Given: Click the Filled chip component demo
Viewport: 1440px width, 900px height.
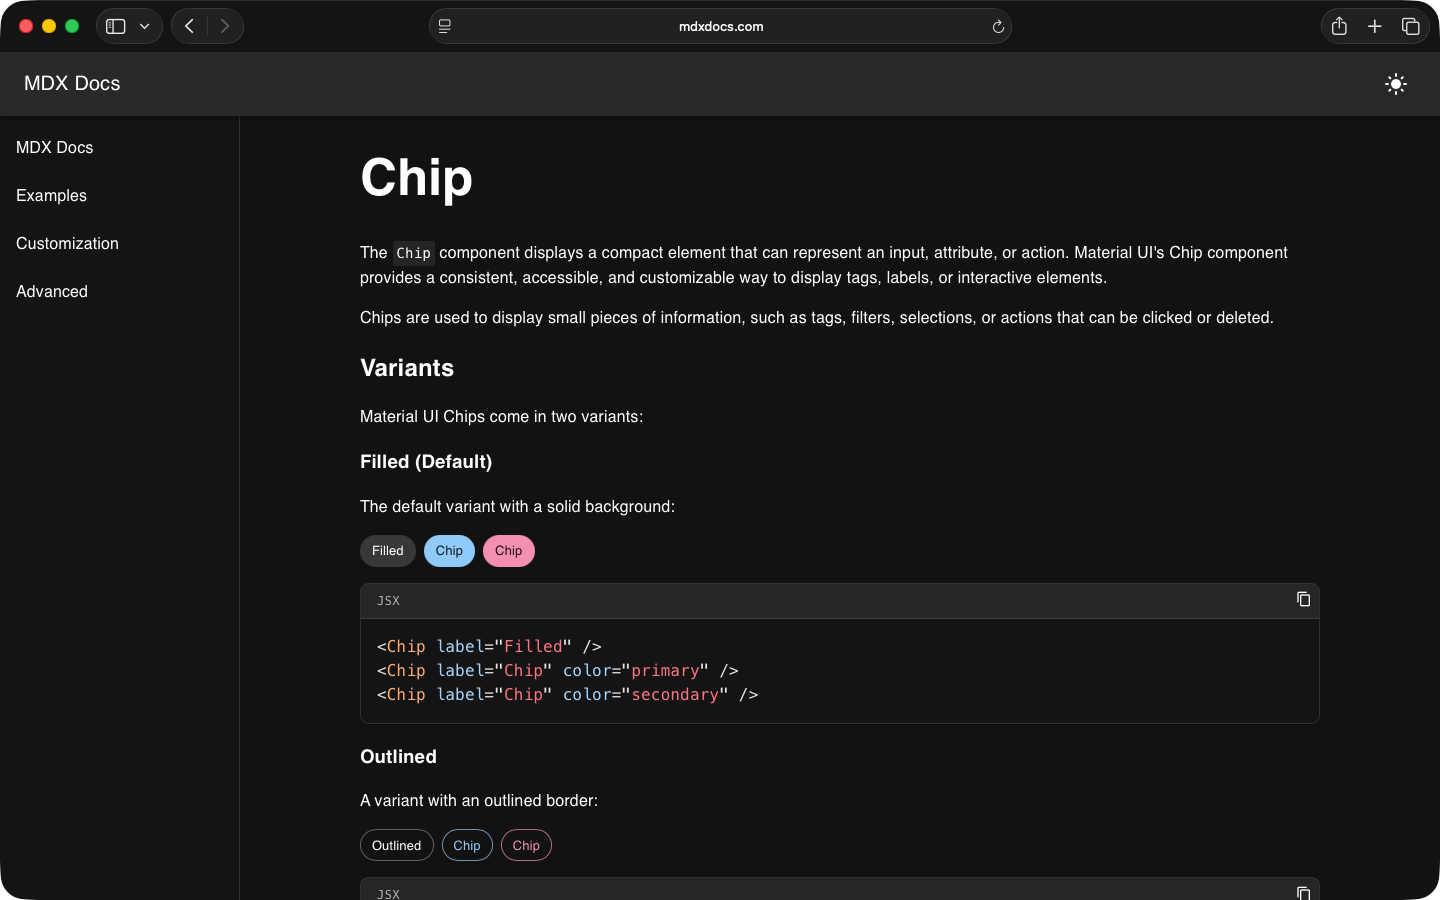Looking at the screenshot, I should 387,551.
